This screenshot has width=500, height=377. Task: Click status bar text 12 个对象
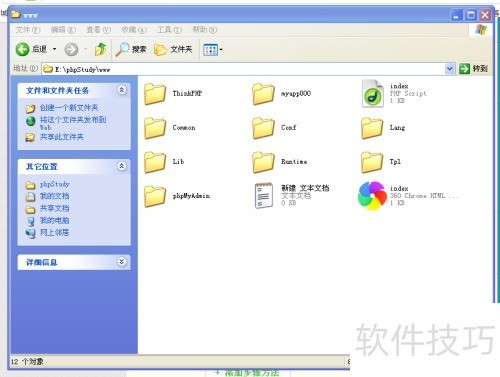tap(27, 362)
